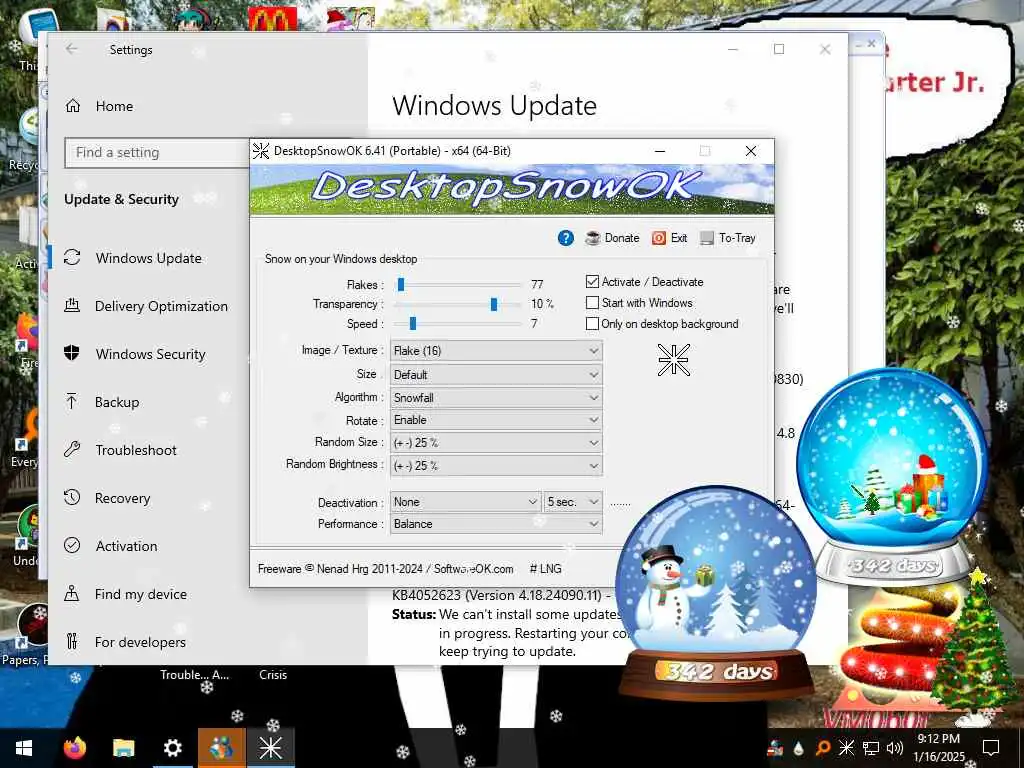Click the volume speaker tray icon

pyautogui.click(x=895, y=748)
